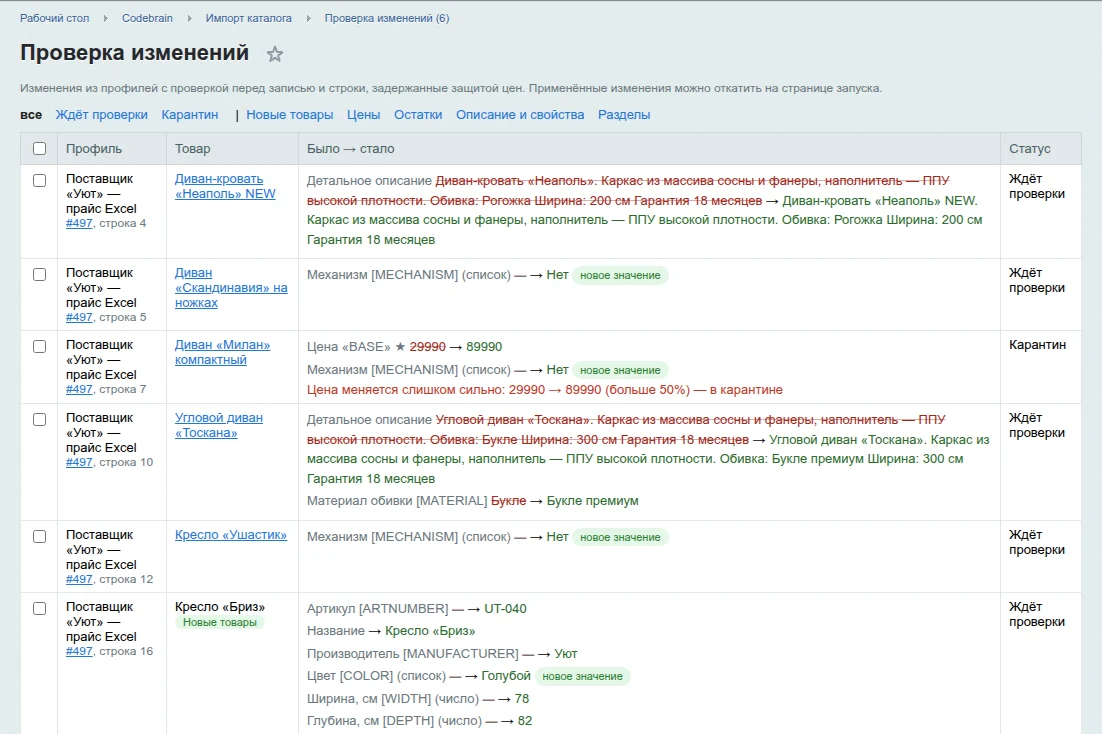Click breadcrumb arrow after Codebrain
1102x734 pixels.
[x=189, y=18]
